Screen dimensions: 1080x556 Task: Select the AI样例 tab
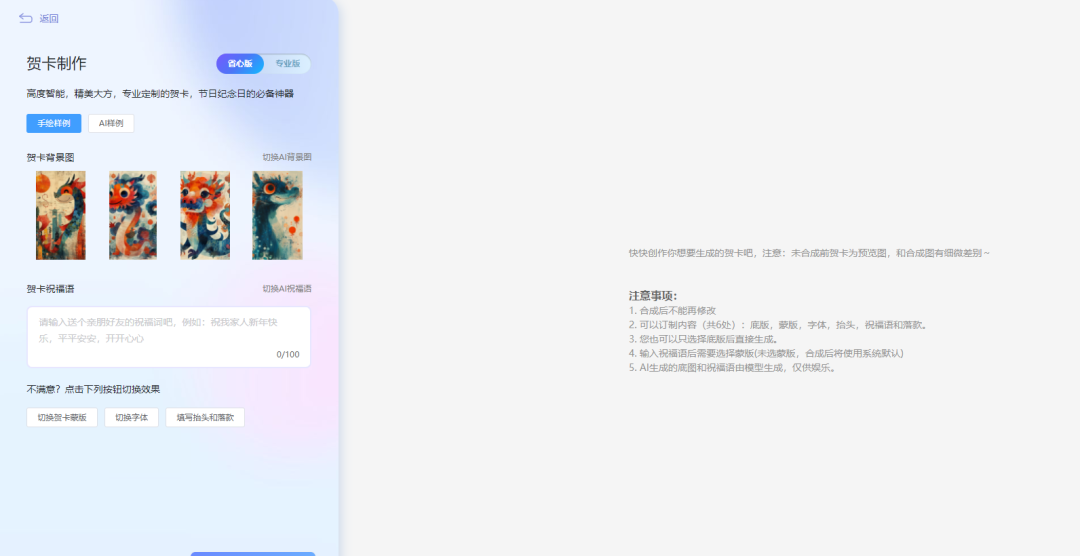coord(111,123)
